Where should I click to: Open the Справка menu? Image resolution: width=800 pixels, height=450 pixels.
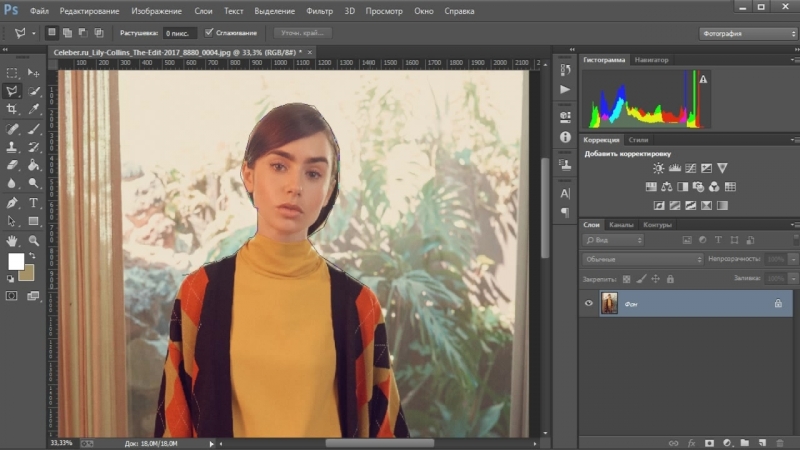coord(459,11)
